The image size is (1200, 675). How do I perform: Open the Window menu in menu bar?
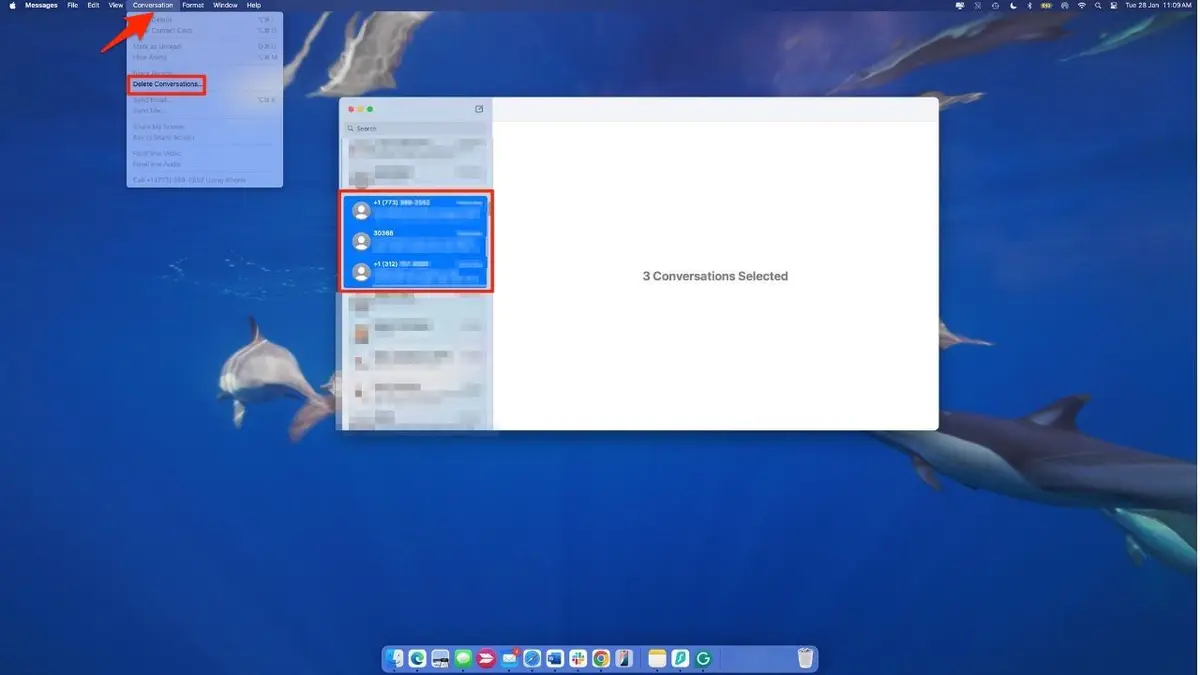pyautogui.click(x=225, y=5)
